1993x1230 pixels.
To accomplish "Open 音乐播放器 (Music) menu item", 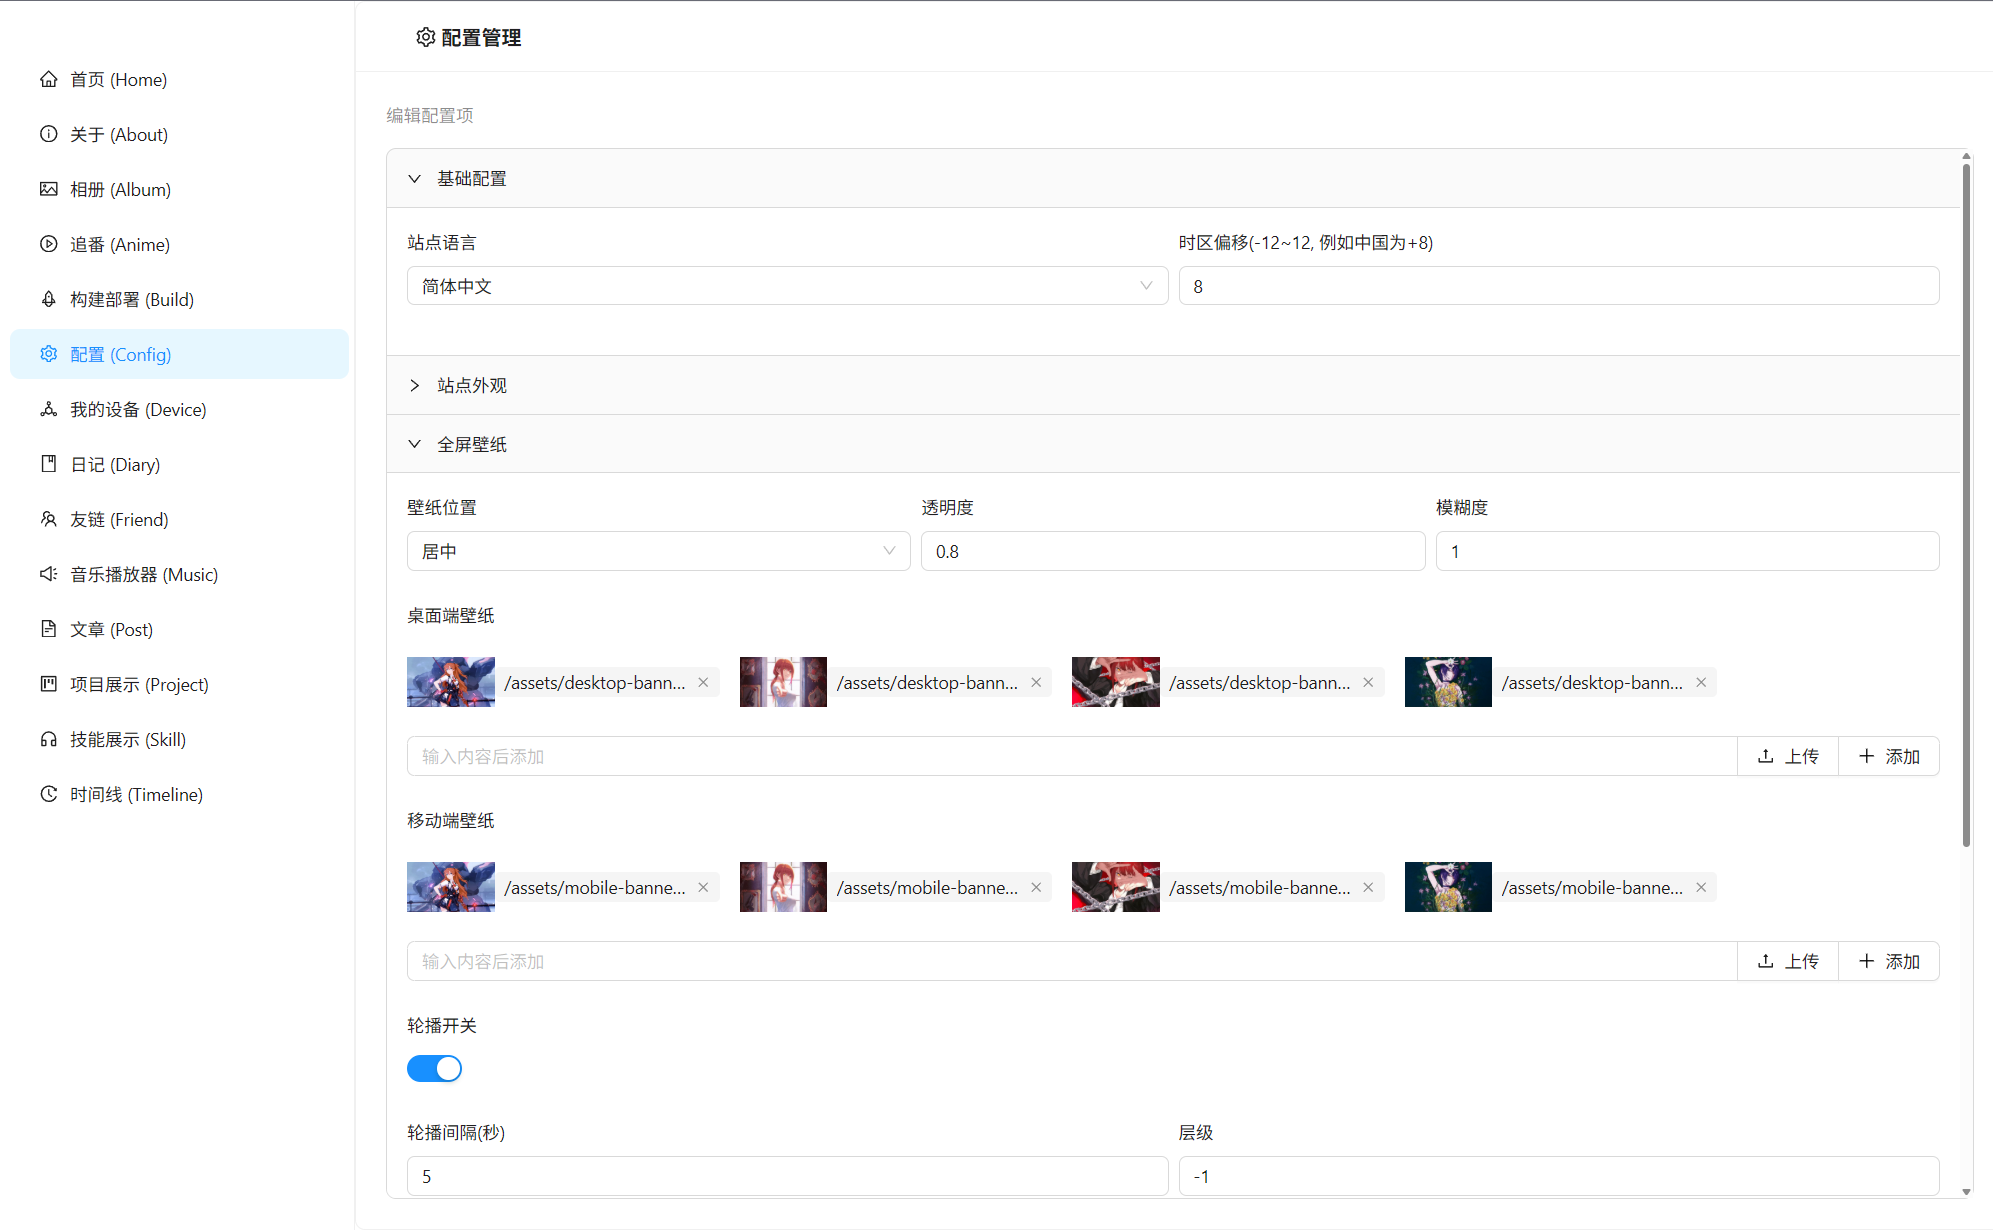I will [x=179, y=574].
